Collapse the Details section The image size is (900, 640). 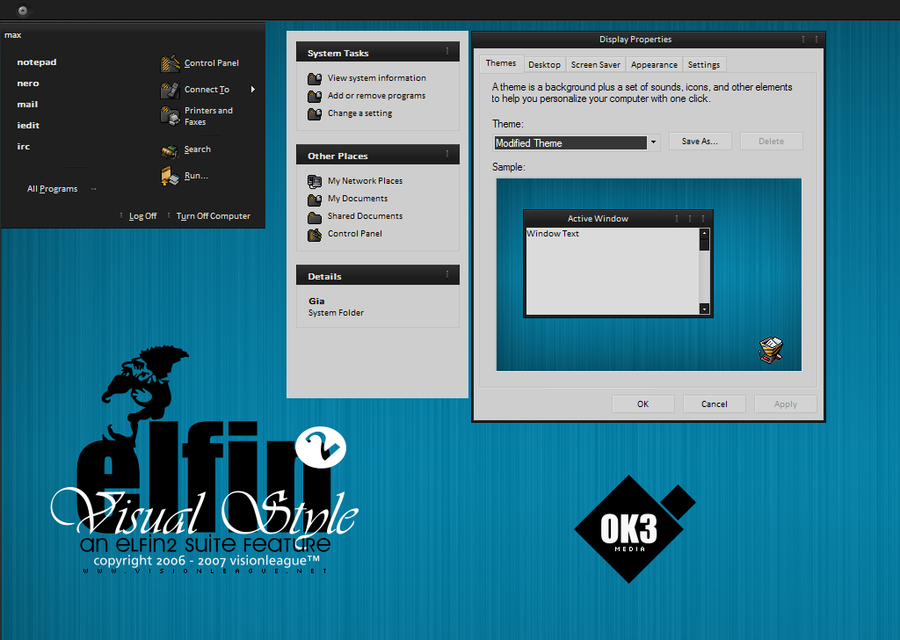[x=448, y=275]
